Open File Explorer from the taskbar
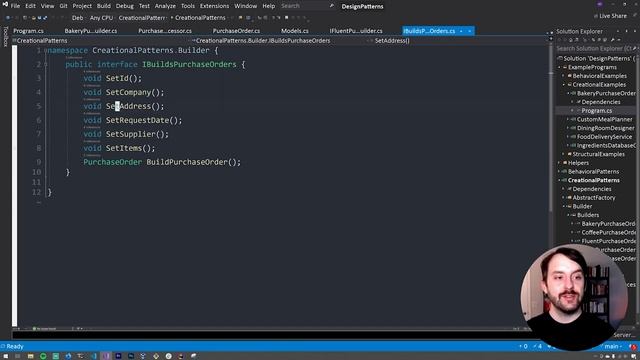The image size is (640, 360). point(31,356)
